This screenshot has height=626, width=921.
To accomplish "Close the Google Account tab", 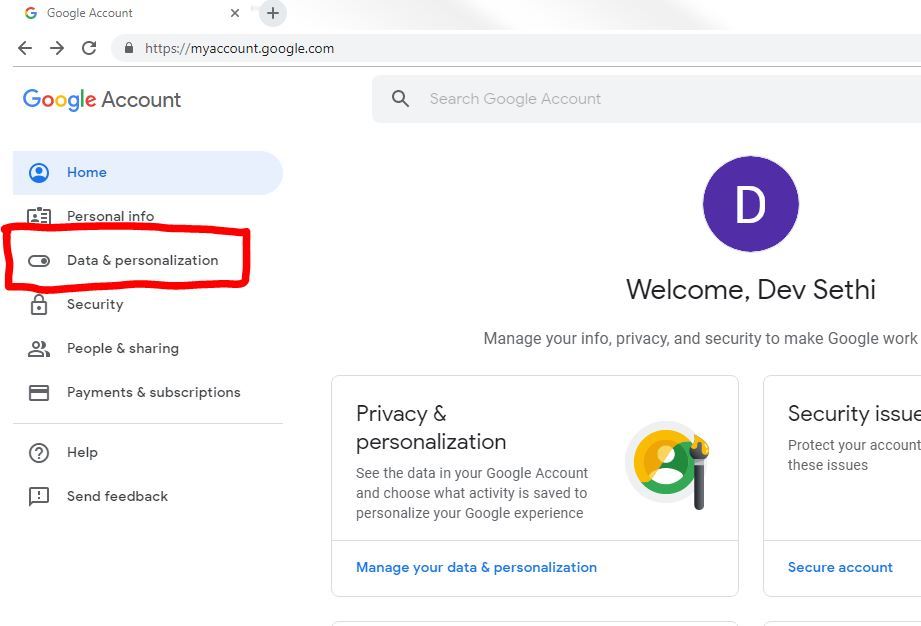I will [x=235, y=13].
